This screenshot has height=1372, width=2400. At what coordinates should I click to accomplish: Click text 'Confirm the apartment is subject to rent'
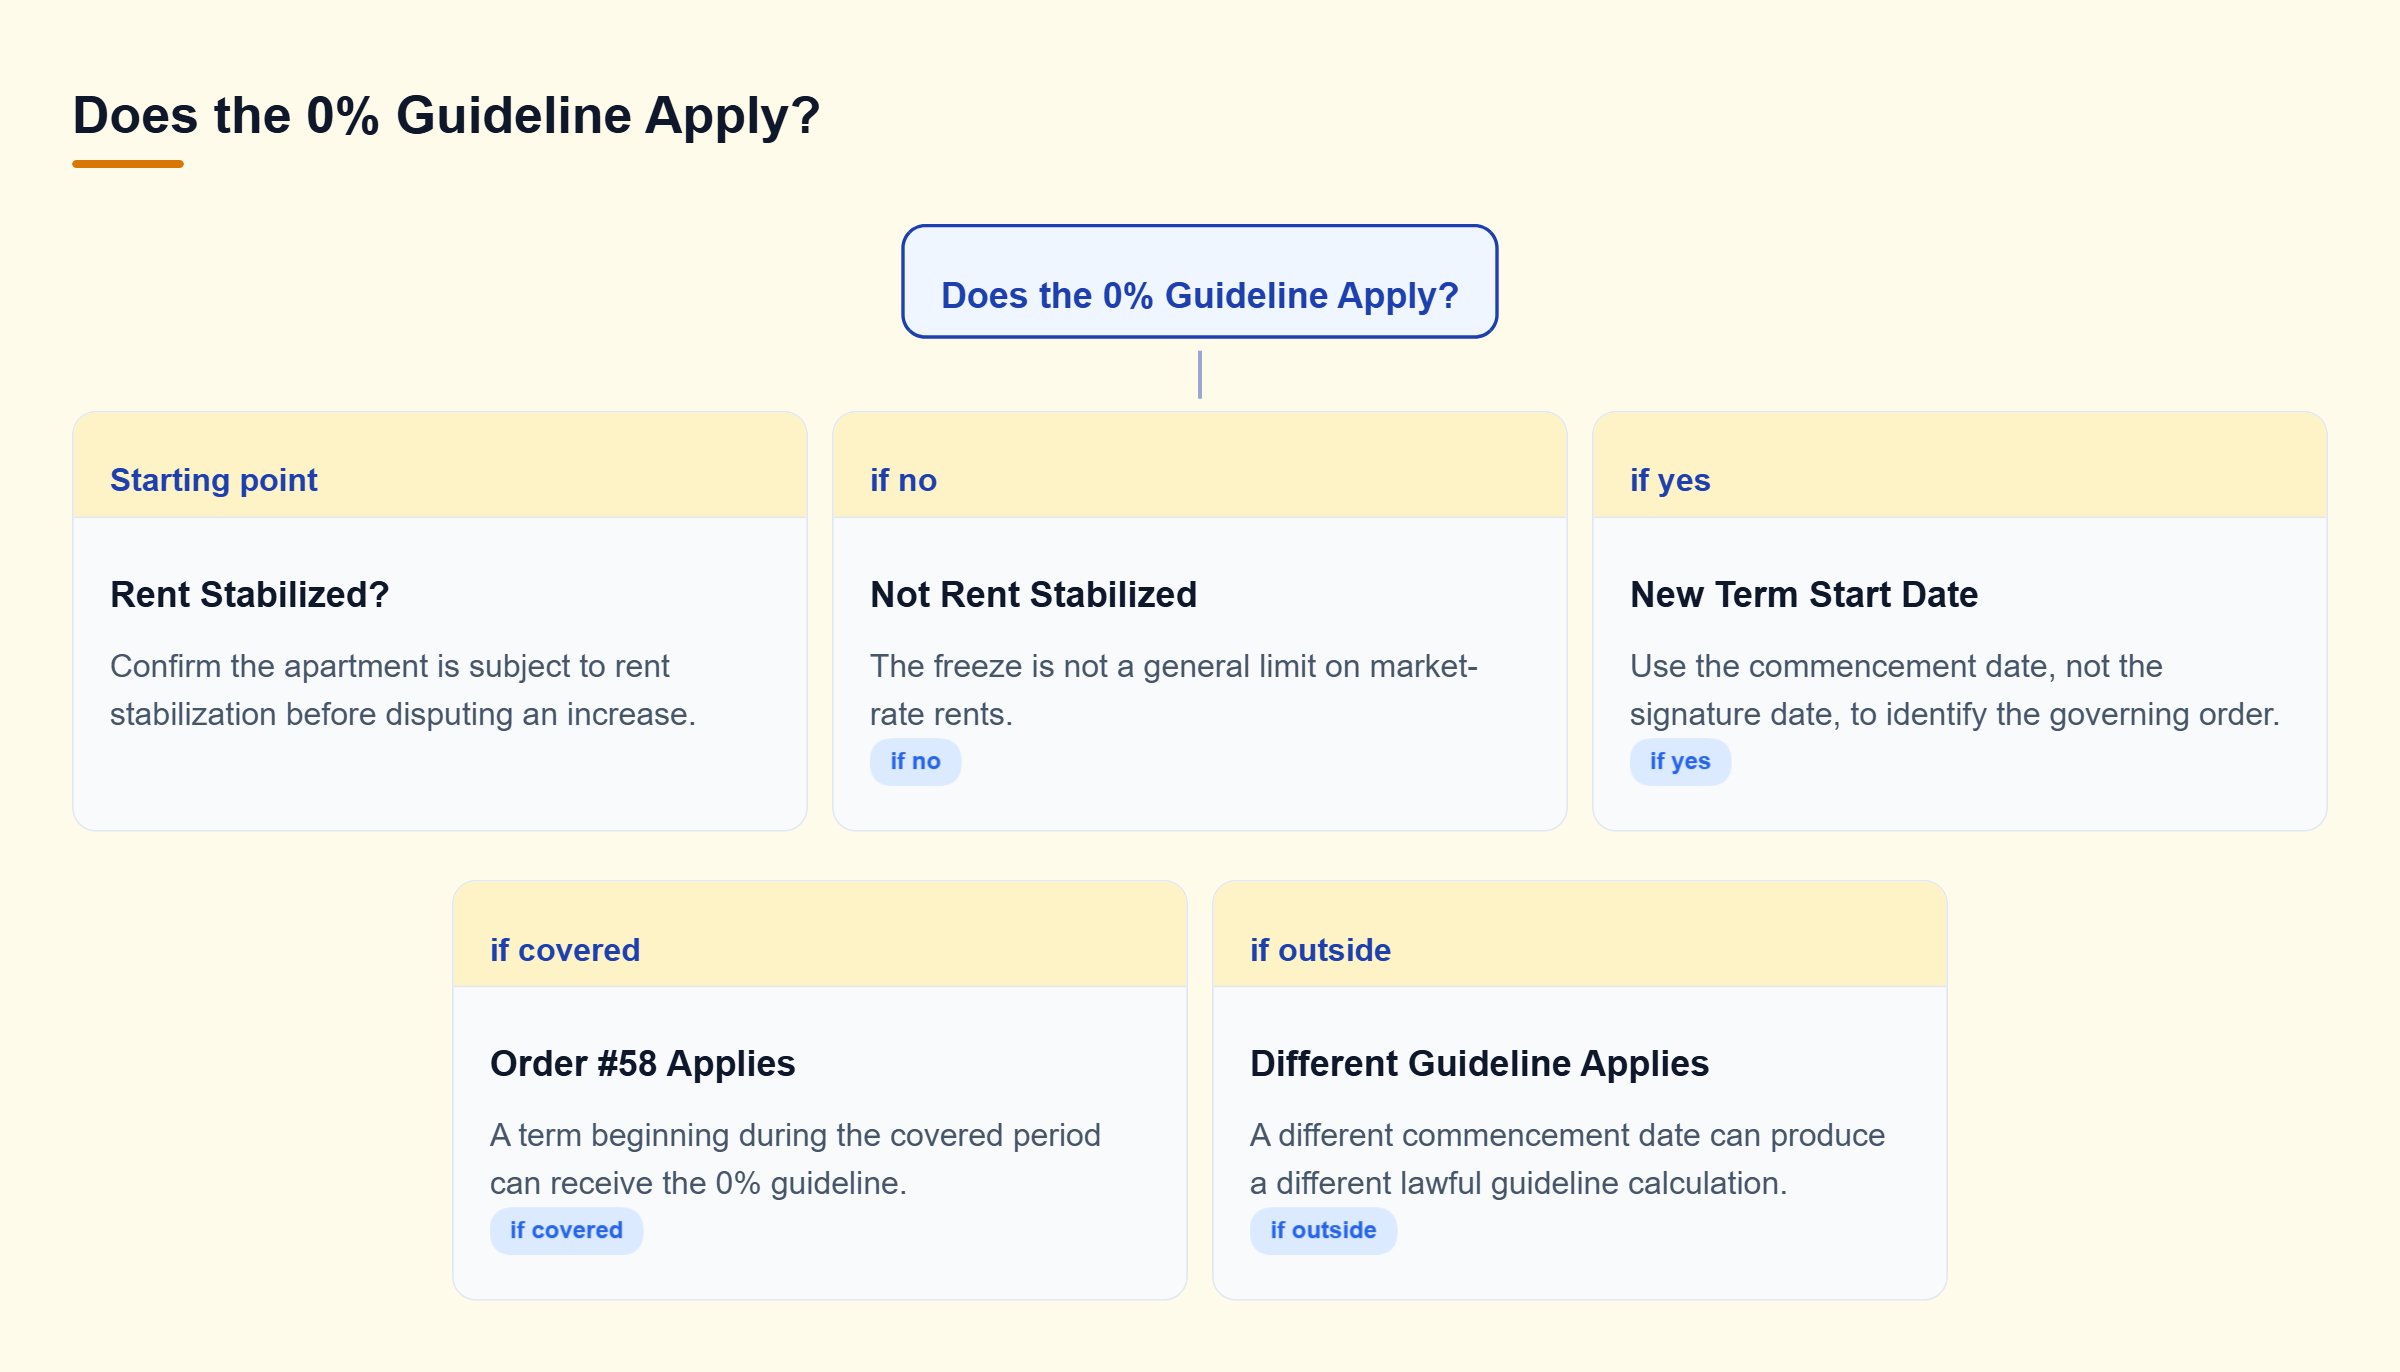click(389, 666)
